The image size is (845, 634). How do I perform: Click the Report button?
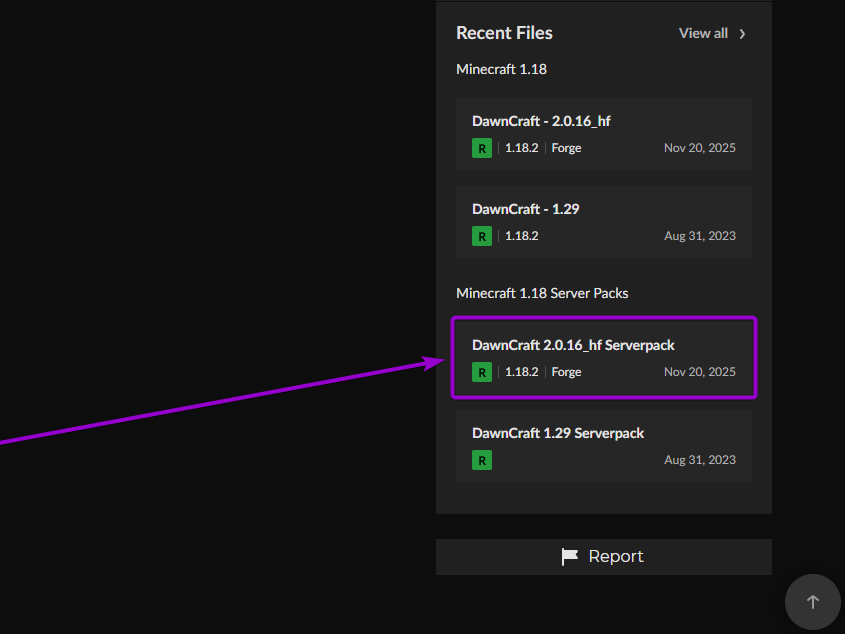click(603, 556)
